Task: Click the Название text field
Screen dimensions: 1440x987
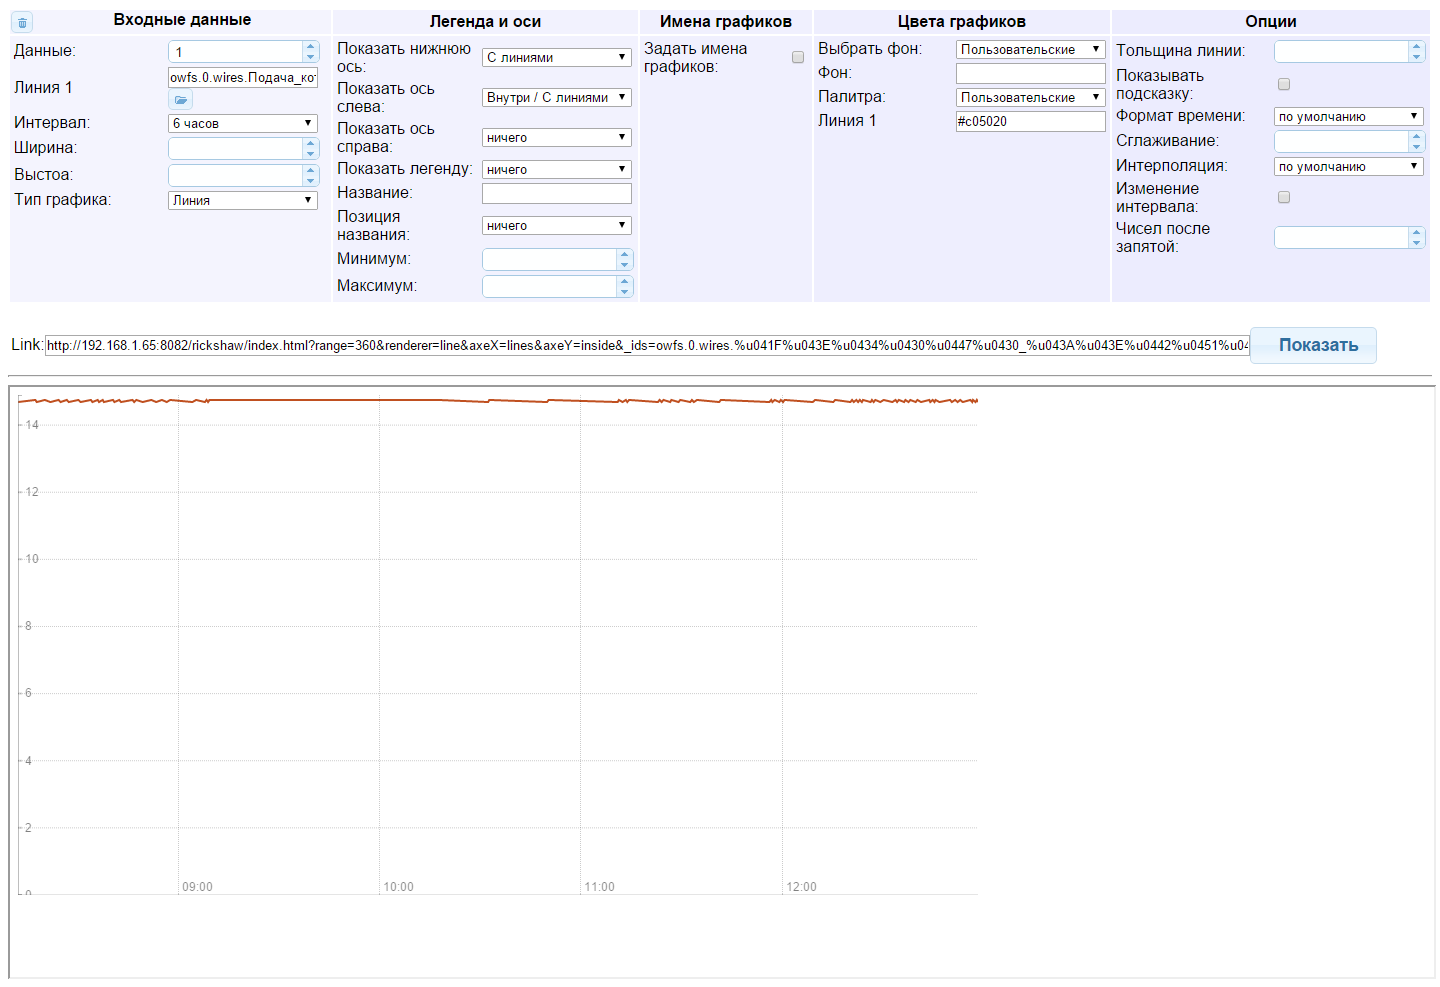Action: coord(557,193)
